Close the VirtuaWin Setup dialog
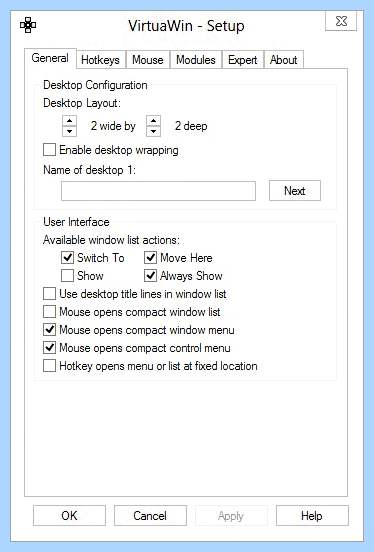This screenshot has width=374, height=552. (341, 21)
